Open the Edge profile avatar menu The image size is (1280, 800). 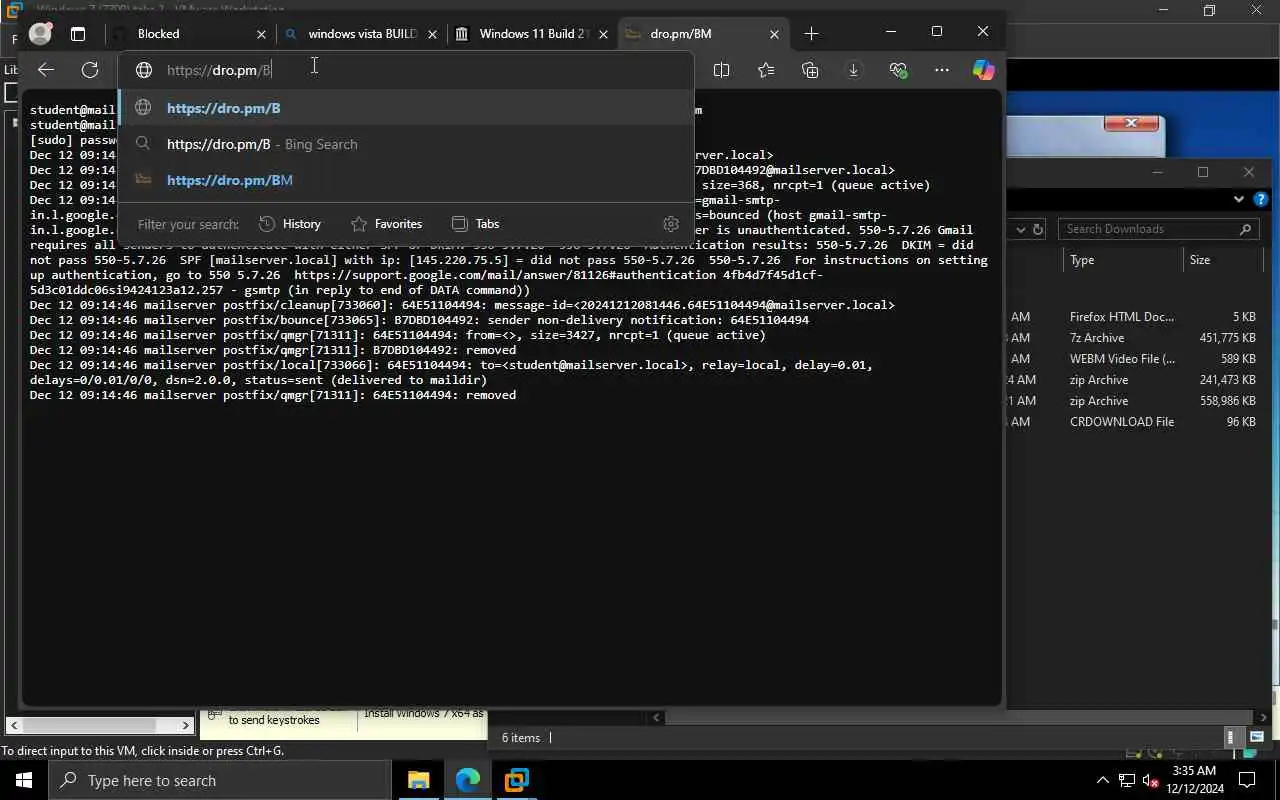[x=40, y=34]
